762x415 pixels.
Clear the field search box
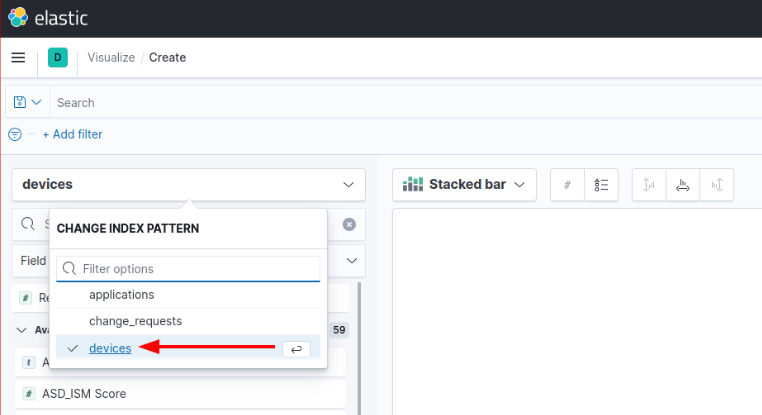349,225
